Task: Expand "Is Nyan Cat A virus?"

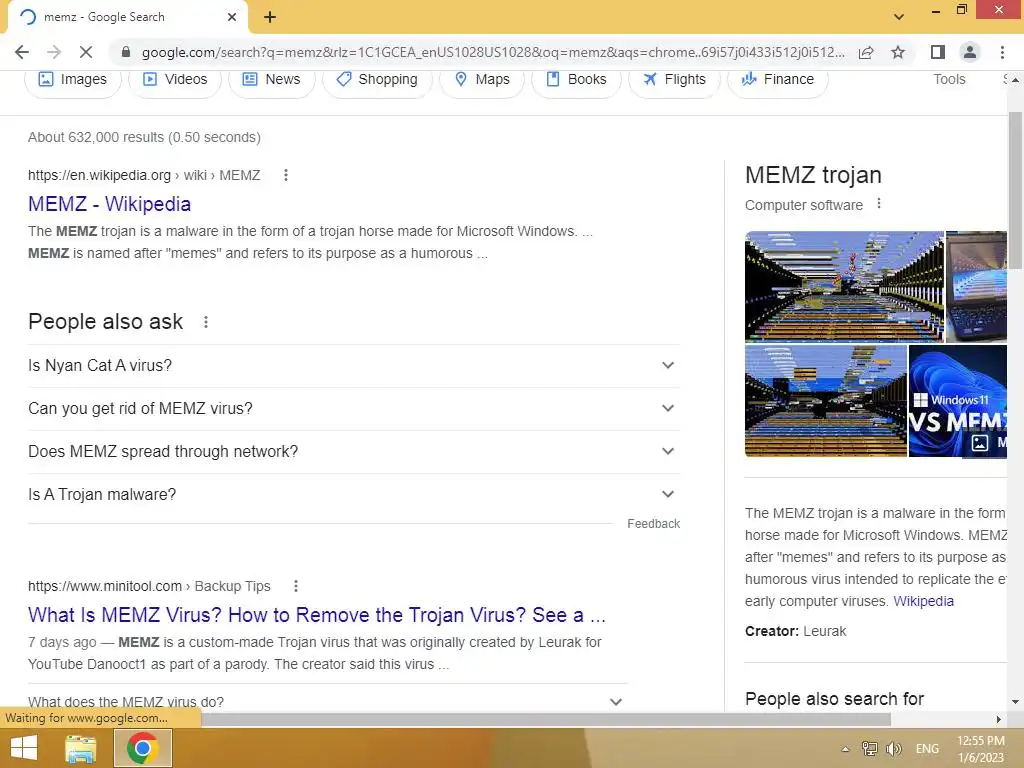Action: click(353, 366)
